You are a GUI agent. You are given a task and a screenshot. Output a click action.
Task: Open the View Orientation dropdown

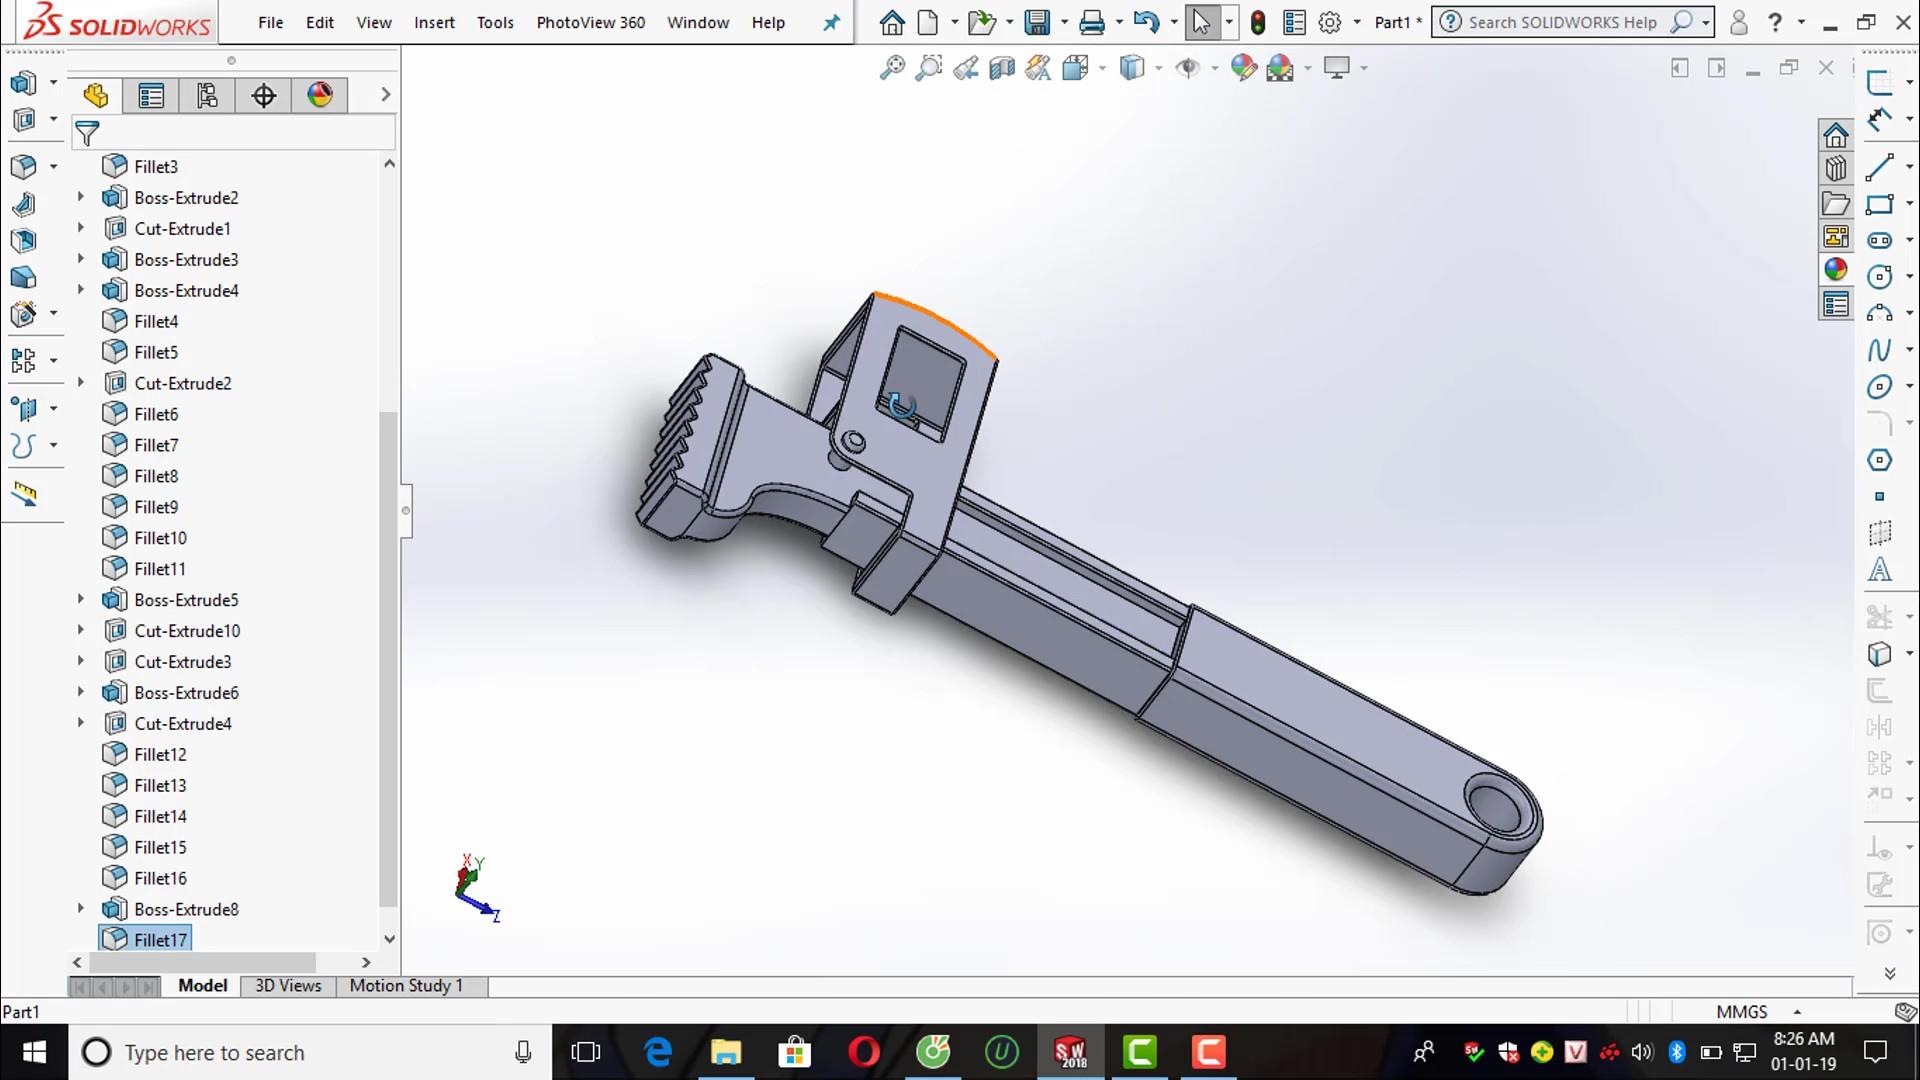pos(1100,67)
